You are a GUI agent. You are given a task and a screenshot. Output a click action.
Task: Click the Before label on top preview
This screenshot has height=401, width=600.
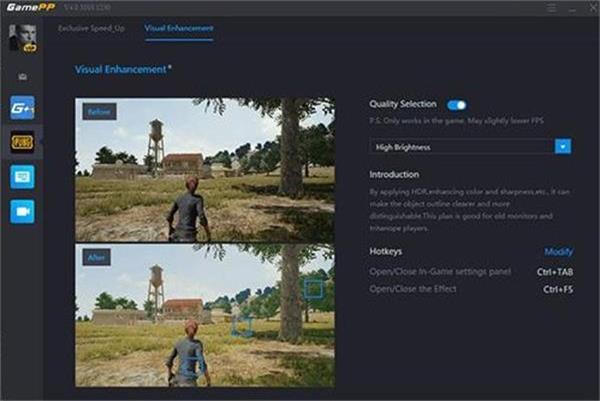click(99, 112)
